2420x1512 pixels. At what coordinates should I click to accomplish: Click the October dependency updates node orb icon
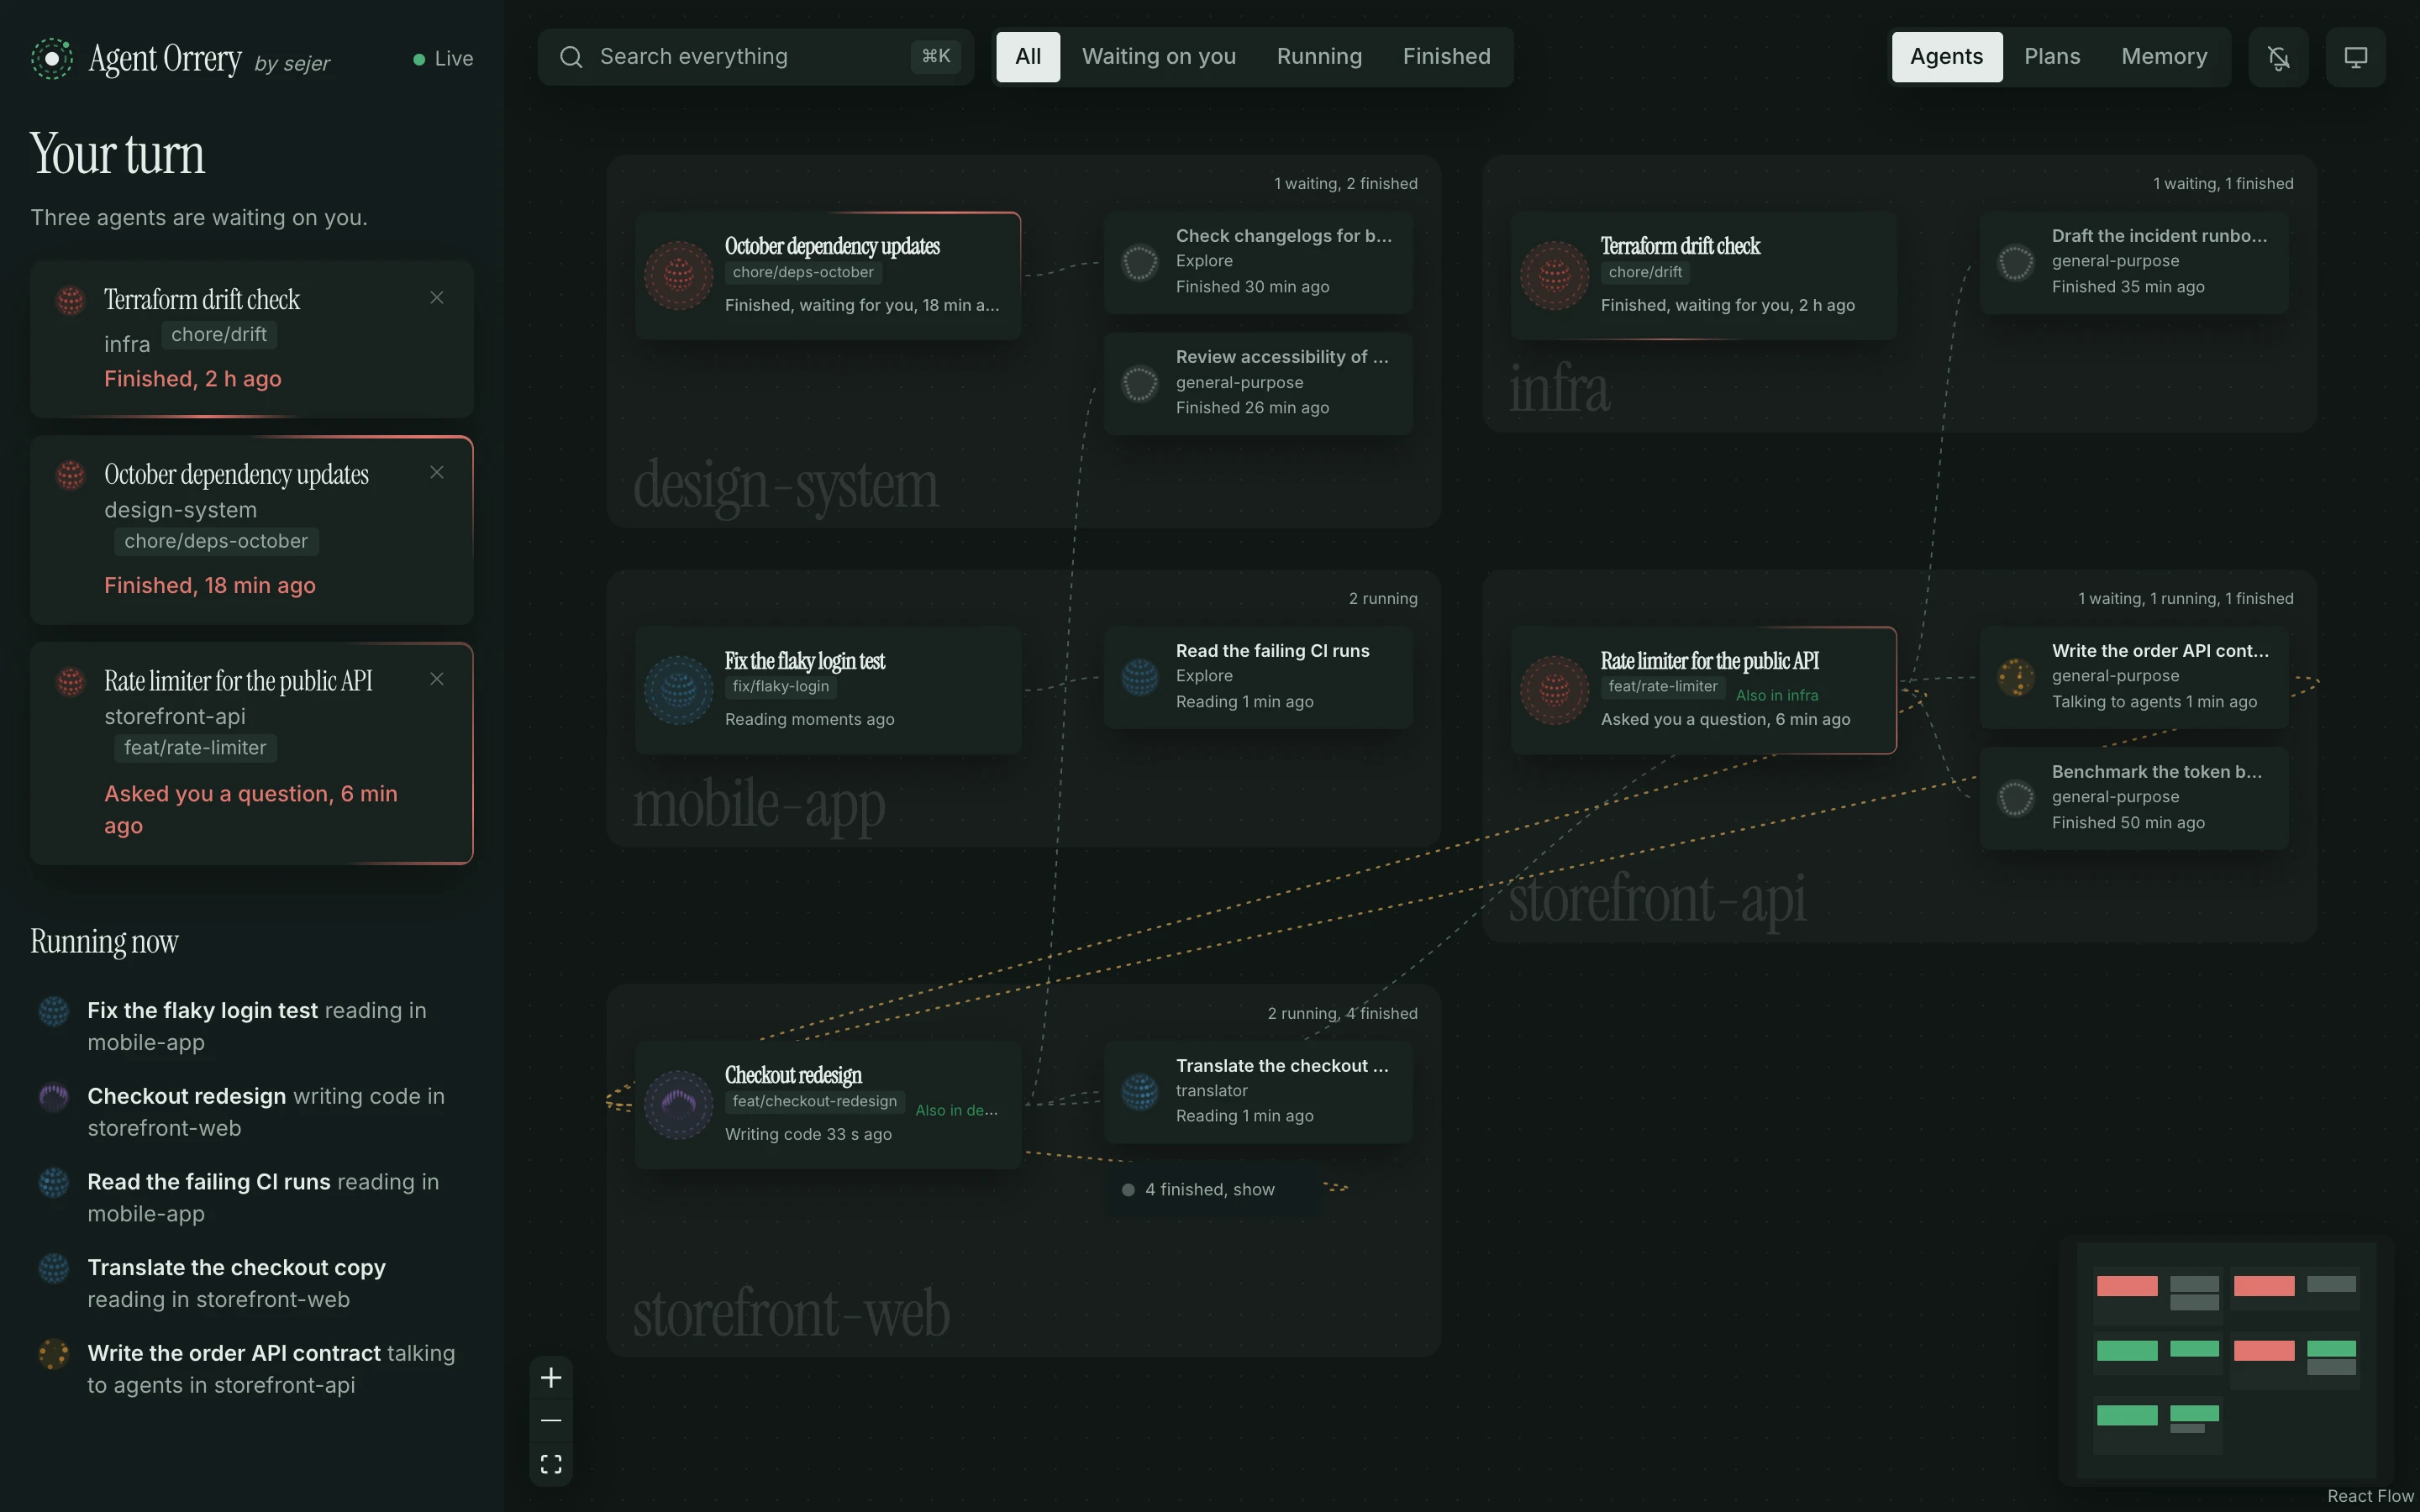(679, 275)
